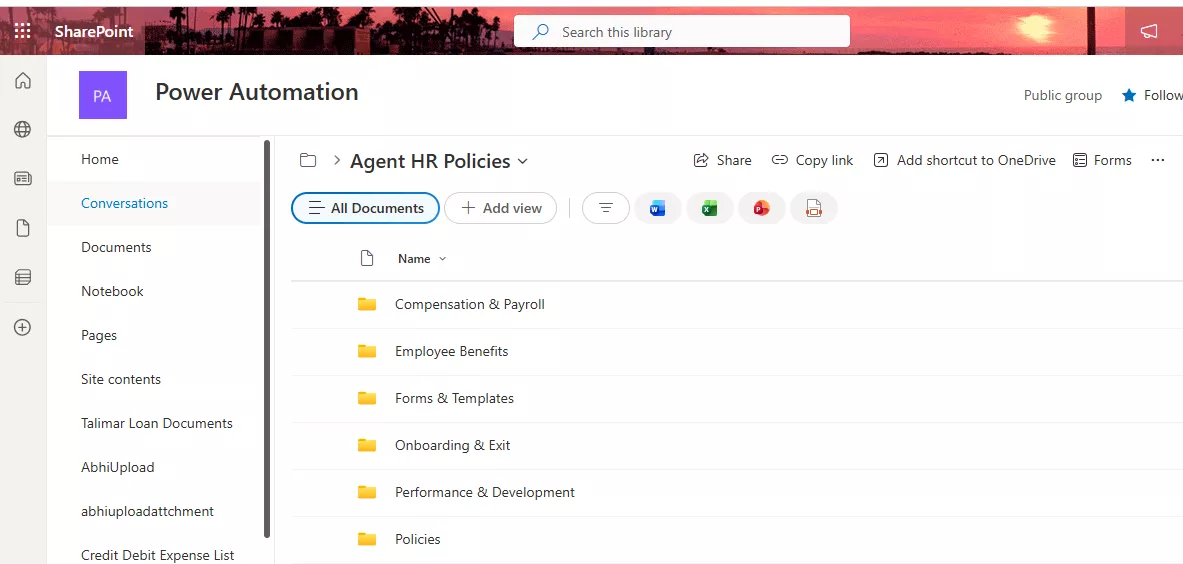
Task: Open the Onboarding & Exit folder name
Action: [453, 446]
